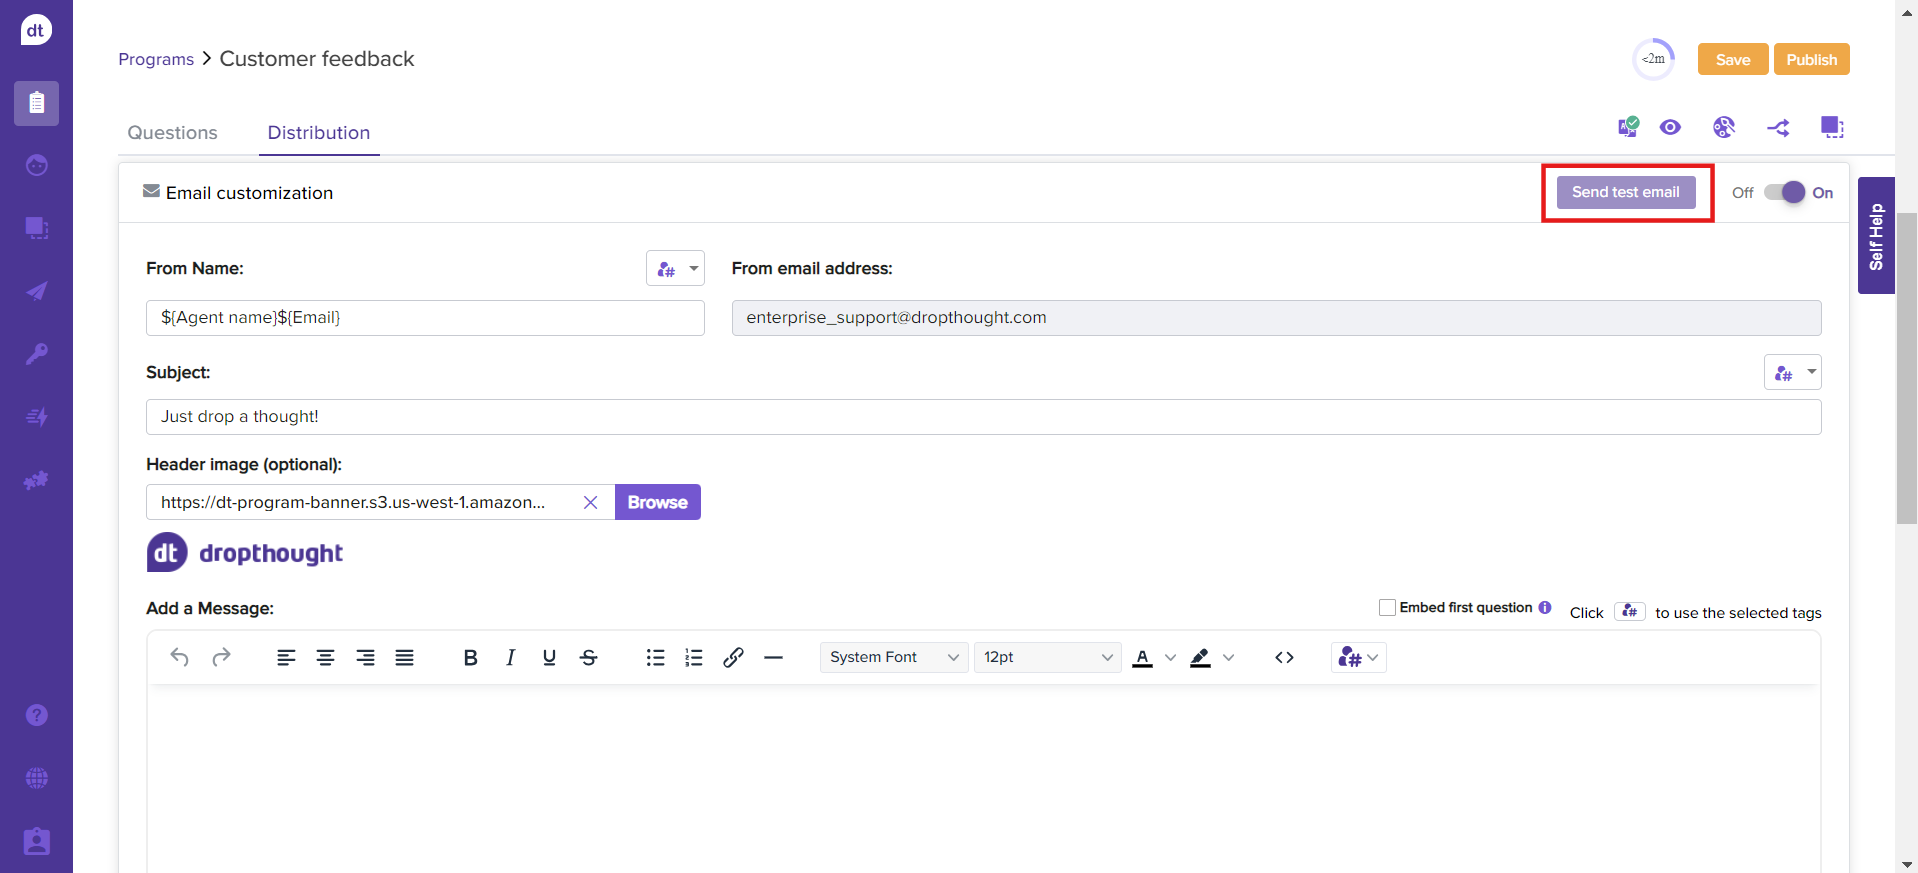Open the theme palette icon

click(1723, 128)
